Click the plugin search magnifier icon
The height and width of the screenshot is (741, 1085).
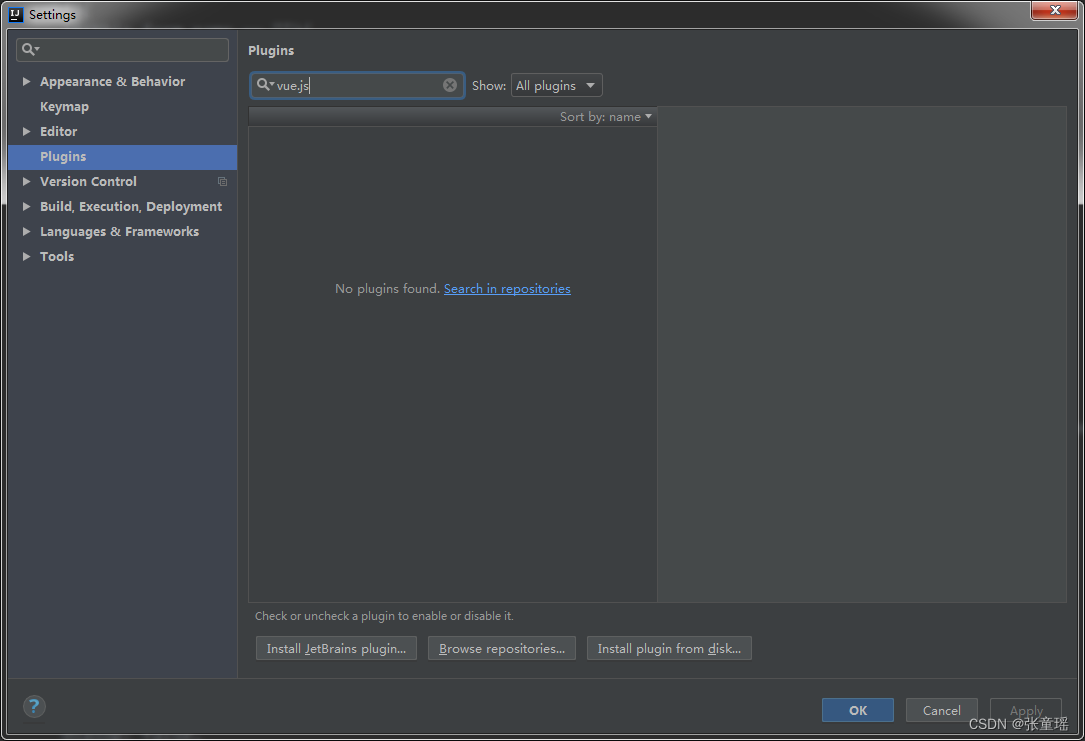pos(264,85)
